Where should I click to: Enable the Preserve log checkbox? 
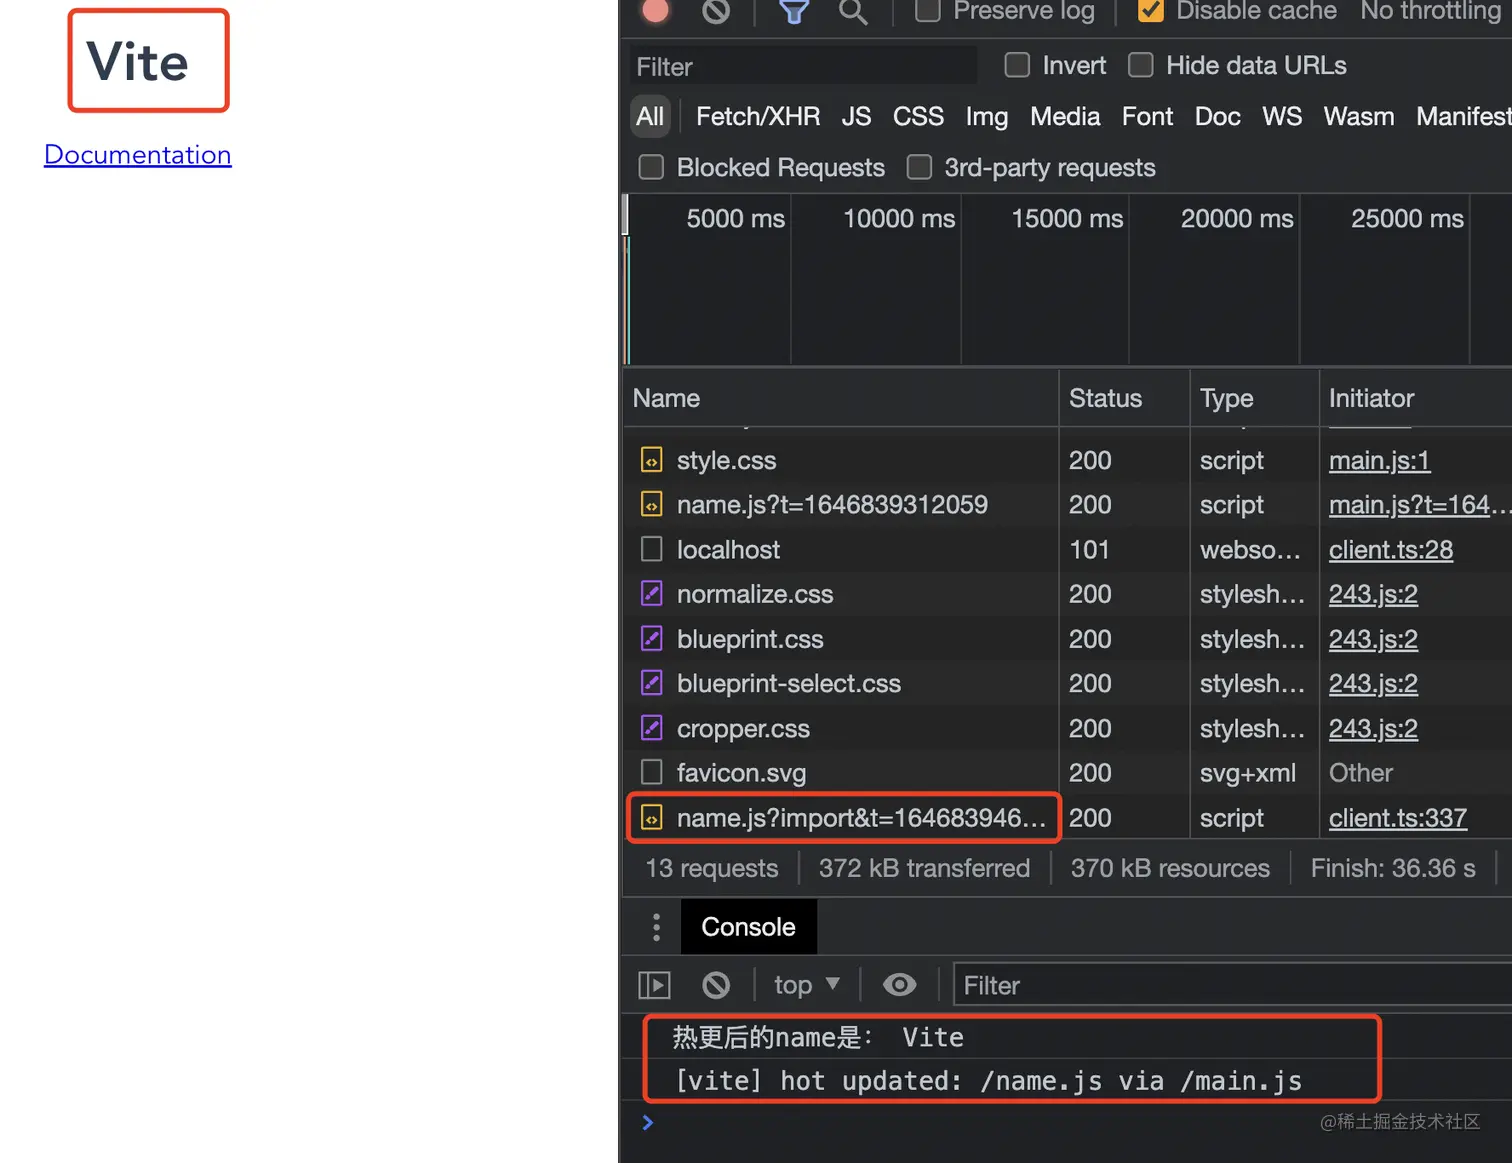point(928,10)
